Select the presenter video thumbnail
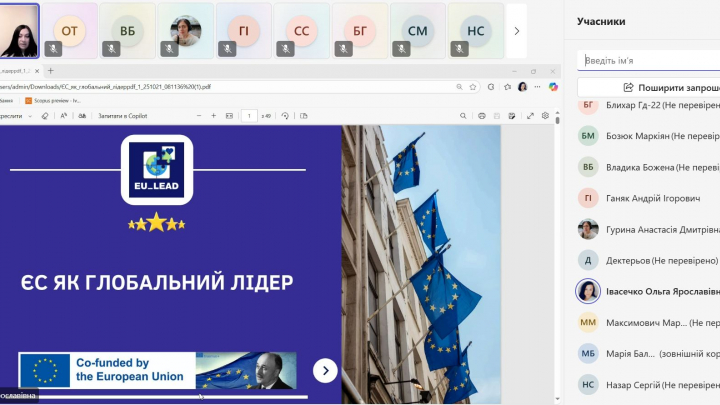This screenshot has width=720, height=405. (19, 31)
